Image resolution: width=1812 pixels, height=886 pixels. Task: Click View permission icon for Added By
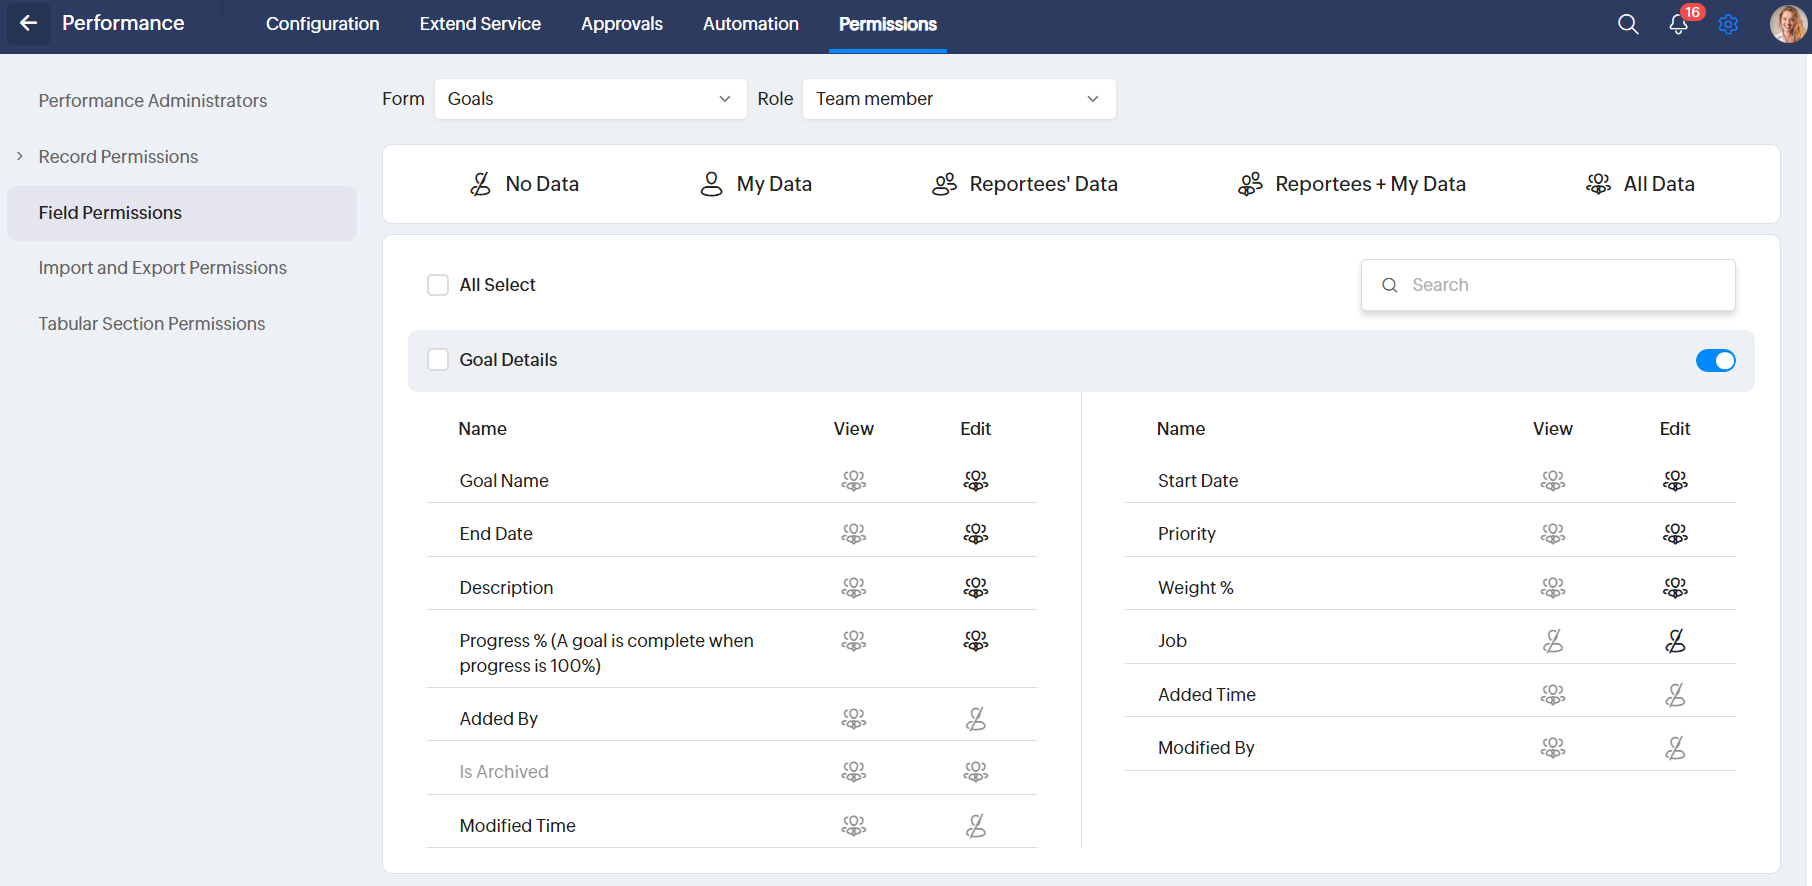(853, 719)
